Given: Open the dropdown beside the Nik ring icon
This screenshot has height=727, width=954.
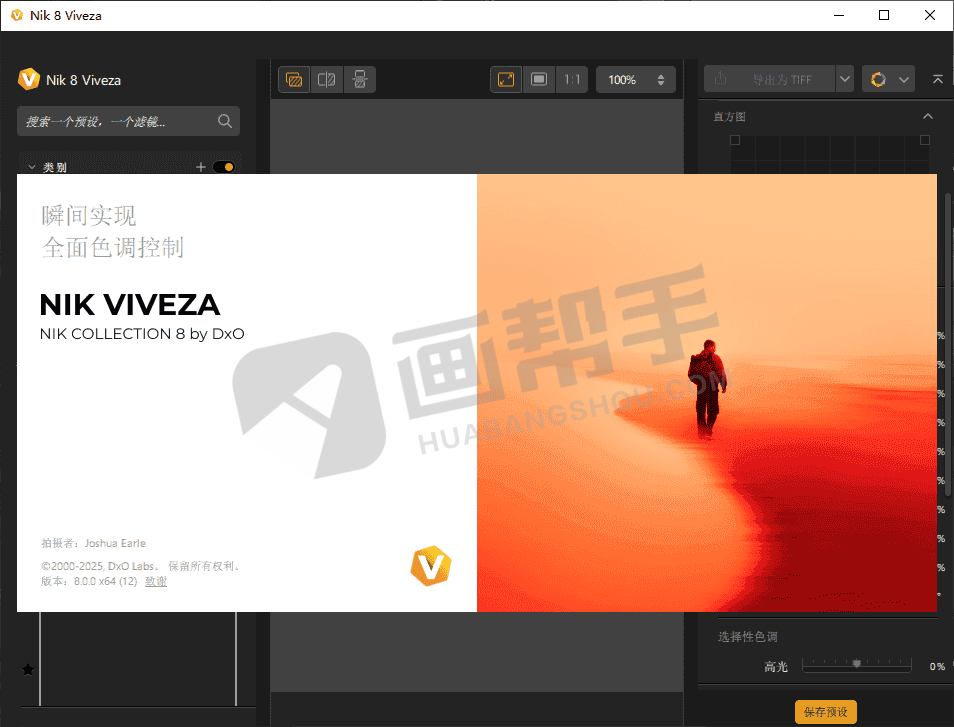Looking at the screenshot, I should (904, 80).
